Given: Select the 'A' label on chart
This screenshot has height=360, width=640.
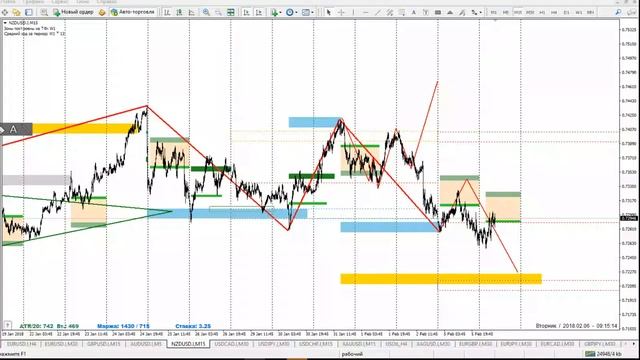Looking at the screenshot, I should 13,130.
